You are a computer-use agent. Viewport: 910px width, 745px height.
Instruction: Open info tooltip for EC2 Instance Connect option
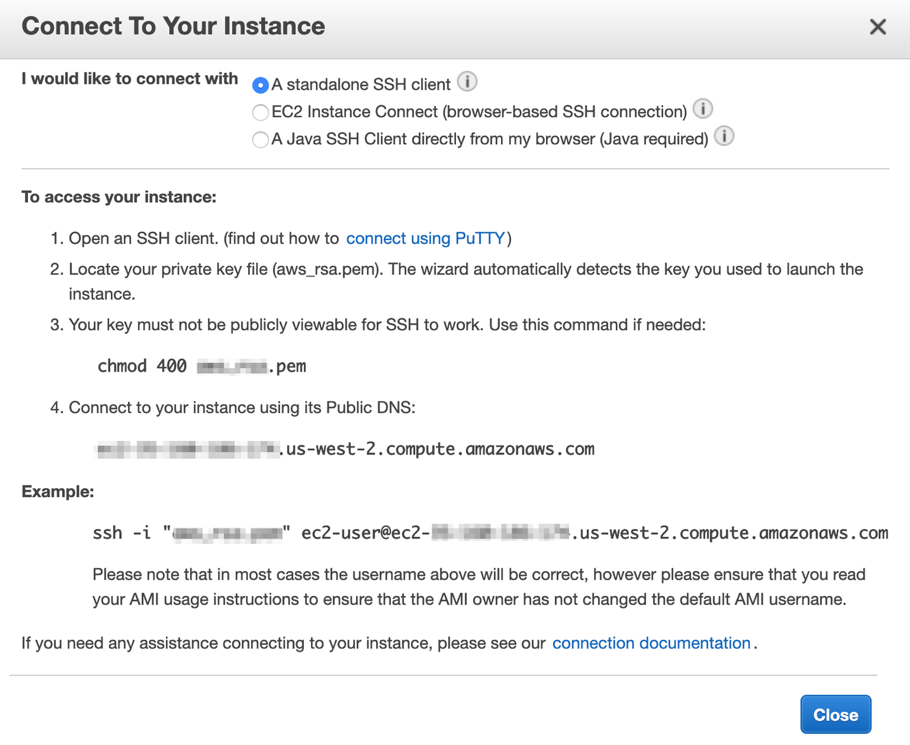tap(702, 109)
